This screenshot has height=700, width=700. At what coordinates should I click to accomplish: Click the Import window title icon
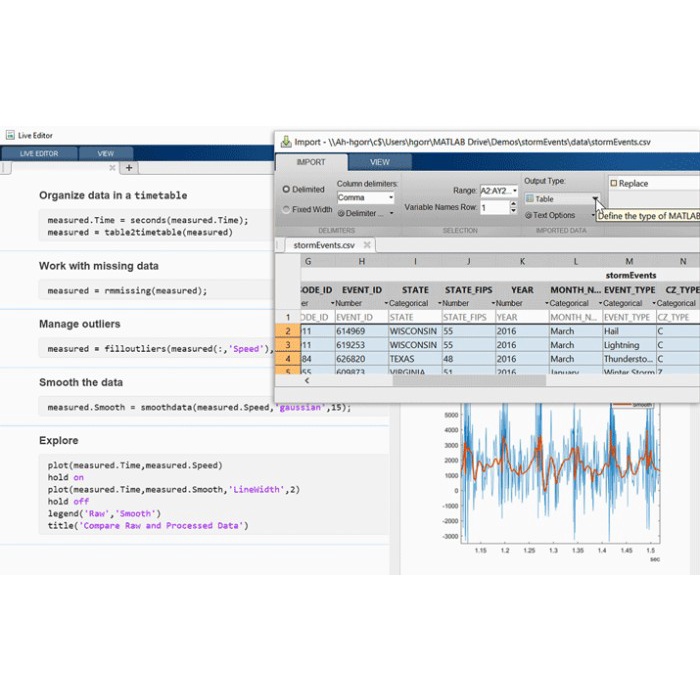tap(285, 142)
